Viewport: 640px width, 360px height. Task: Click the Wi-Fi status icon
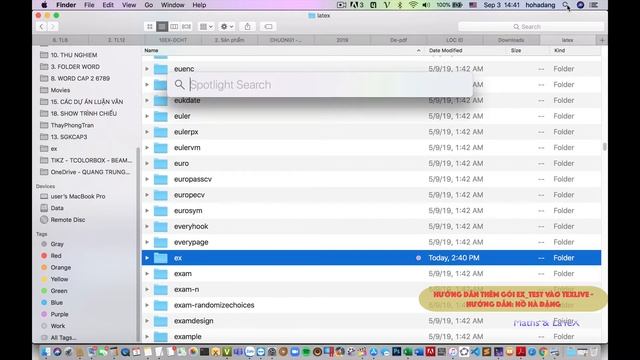point(413,5)
